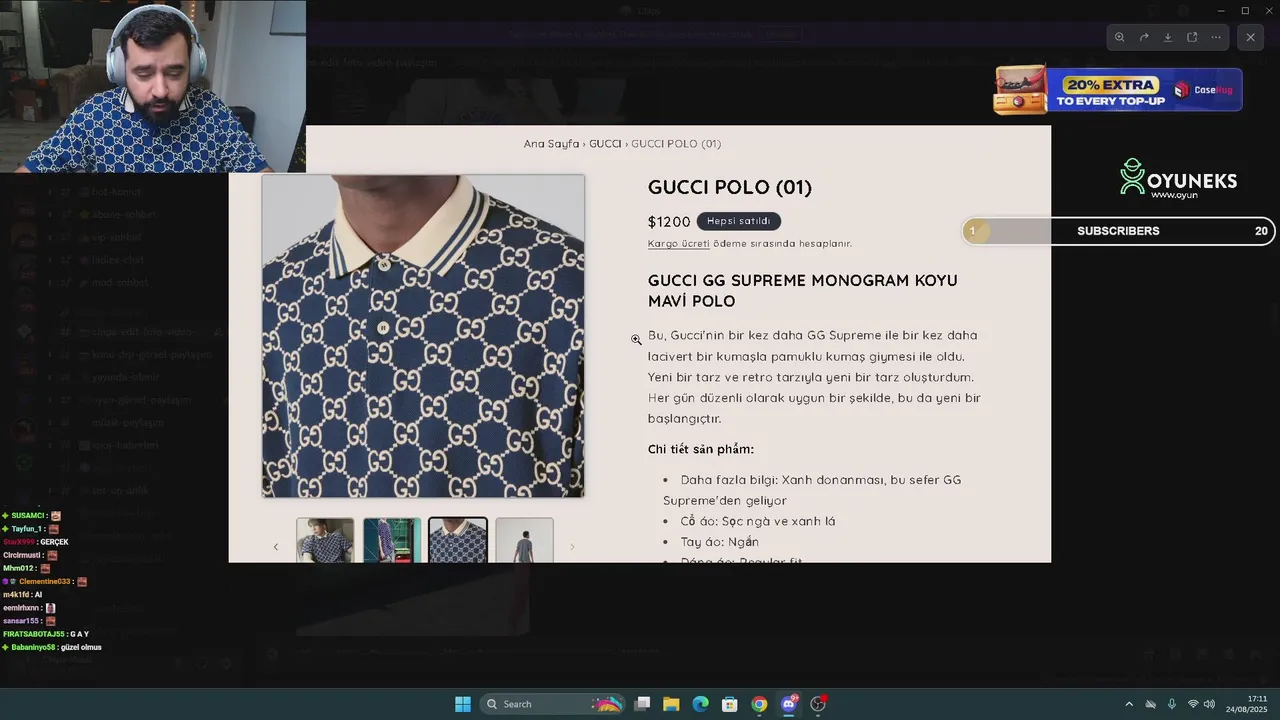
Task: Click 'Cổ áo: Sọc ngà ve xanh lá' bullet
Action: coord(758,521)
